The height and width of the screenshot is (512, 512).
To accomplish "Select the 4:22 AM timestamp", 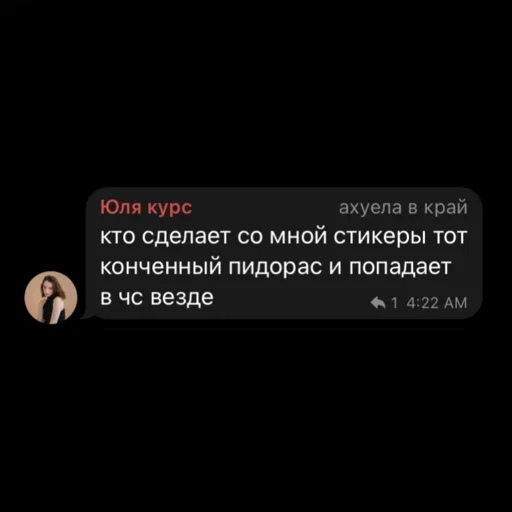I will click(x=437, y=303).
